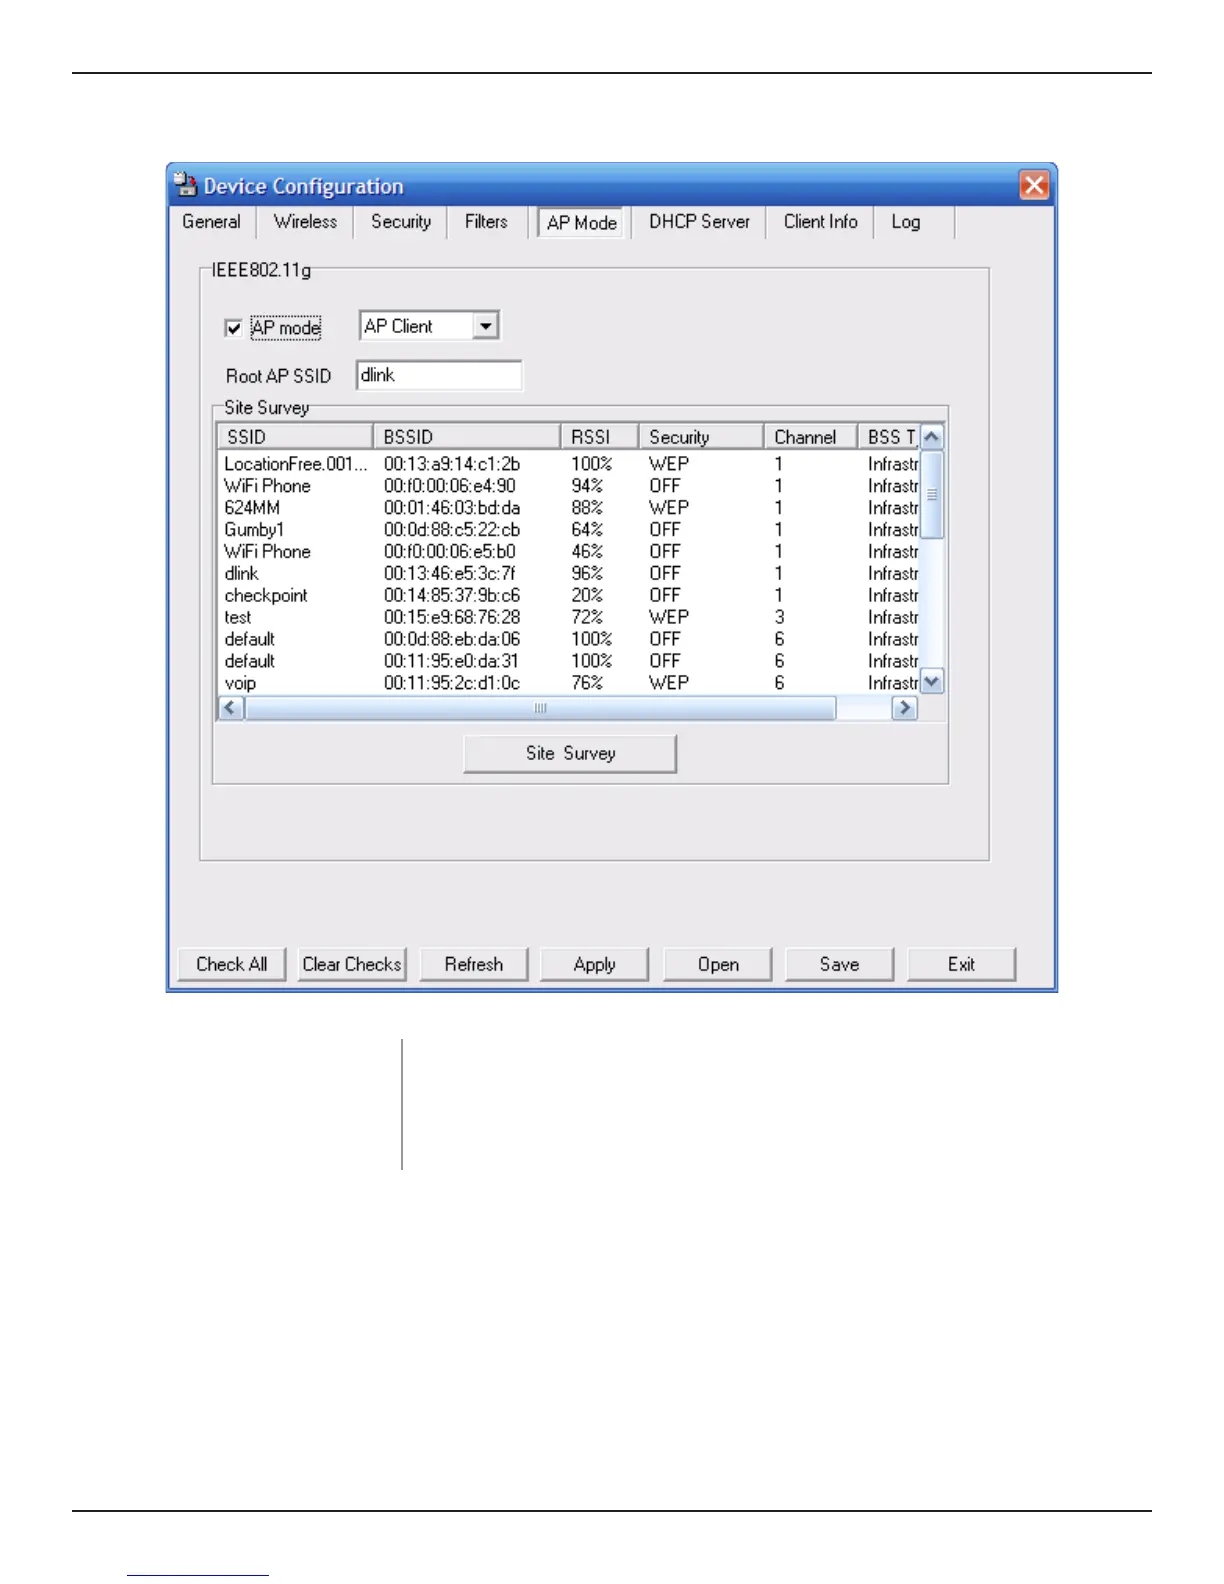Click the Site Survey button
This screenshot has width=1224, height=1584.
pos(570,753)
